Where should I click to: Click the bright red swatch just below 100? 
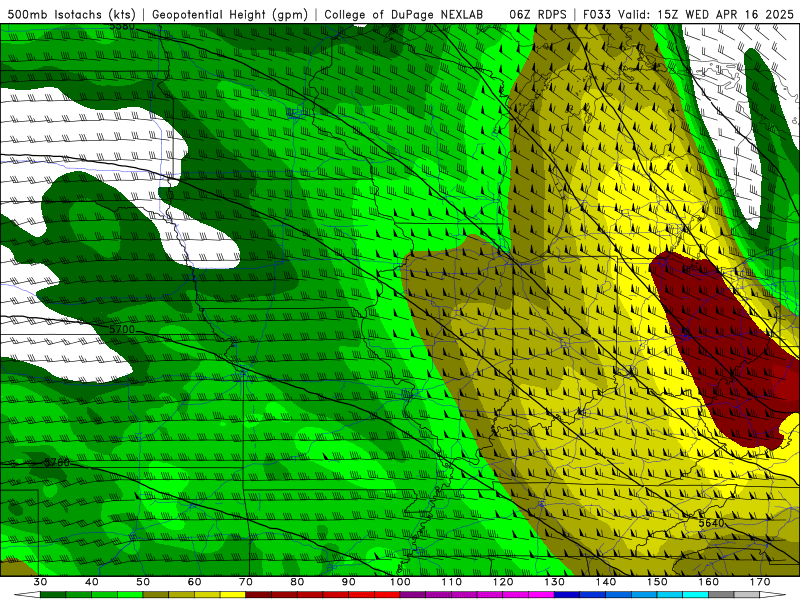tap(387, 595)
